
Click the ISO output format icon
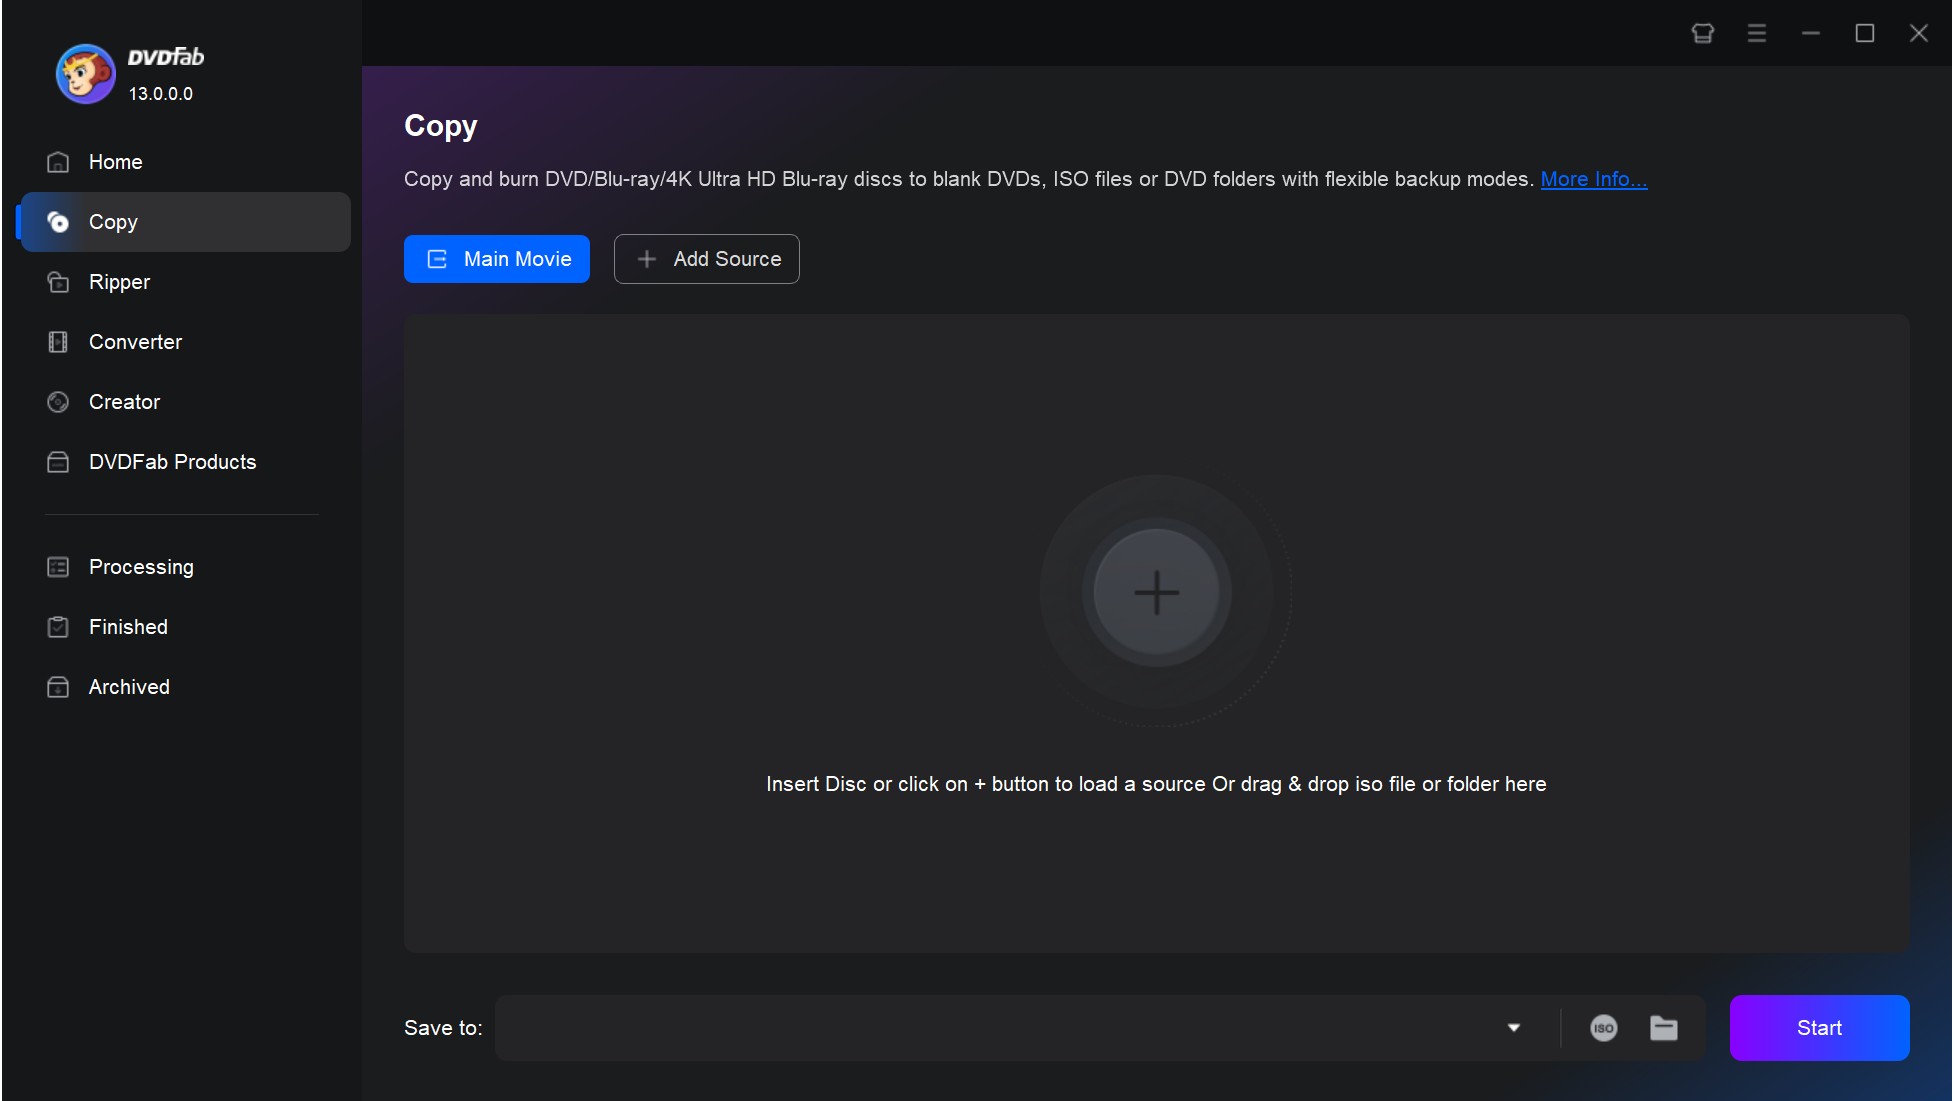tap(1603, 1026)
